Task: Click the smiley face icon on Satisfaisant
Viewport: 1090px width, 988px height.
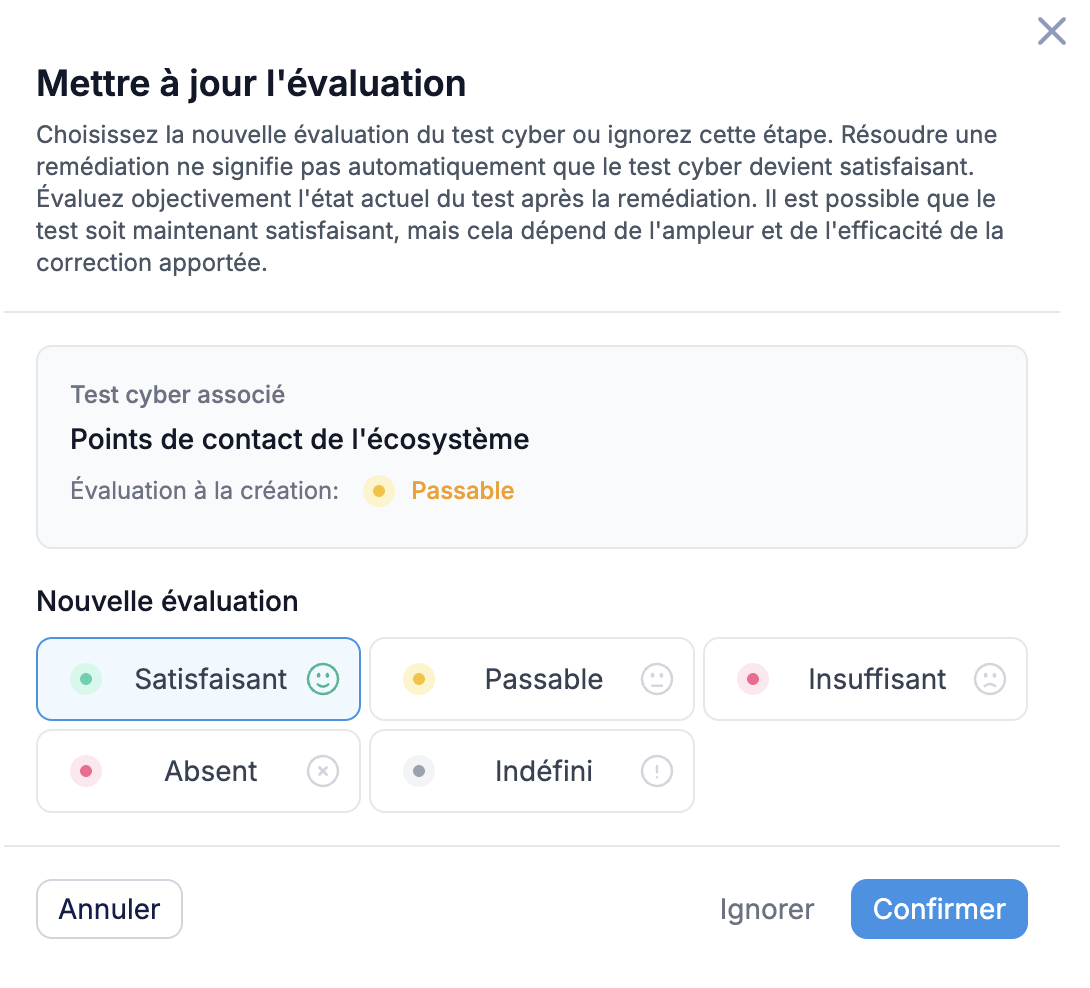Action: (x=323, y=679)
